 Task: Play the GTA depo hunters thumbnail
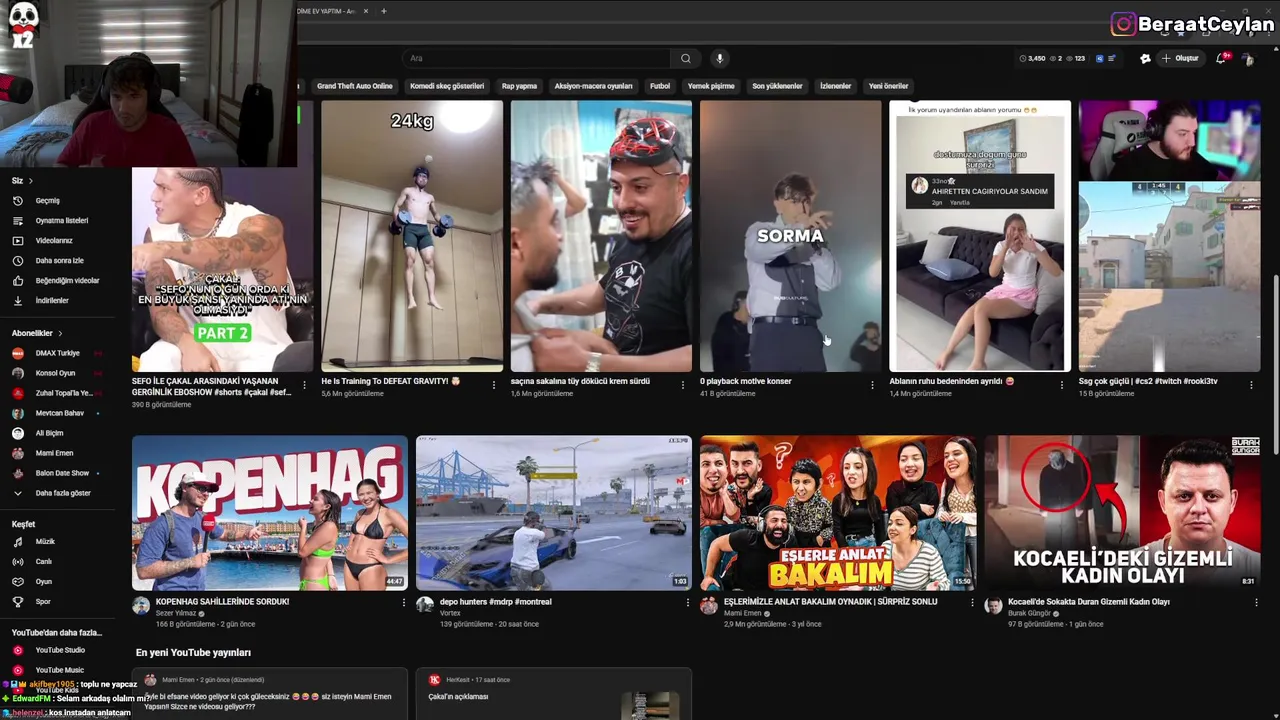[x=554, y=512]
